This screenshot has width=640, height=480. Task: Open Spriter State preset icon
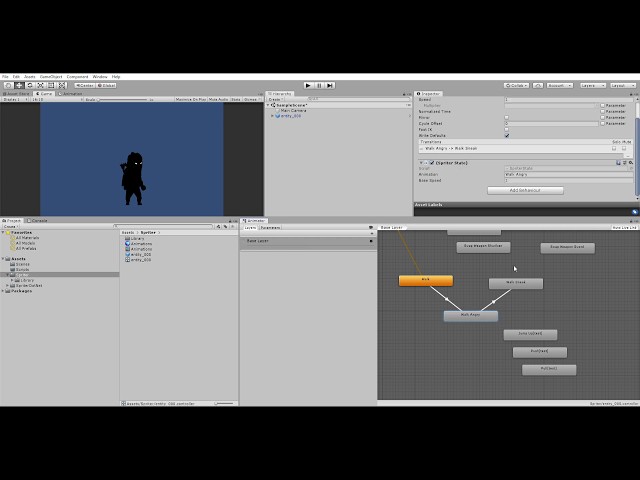(x=624, y=162)
